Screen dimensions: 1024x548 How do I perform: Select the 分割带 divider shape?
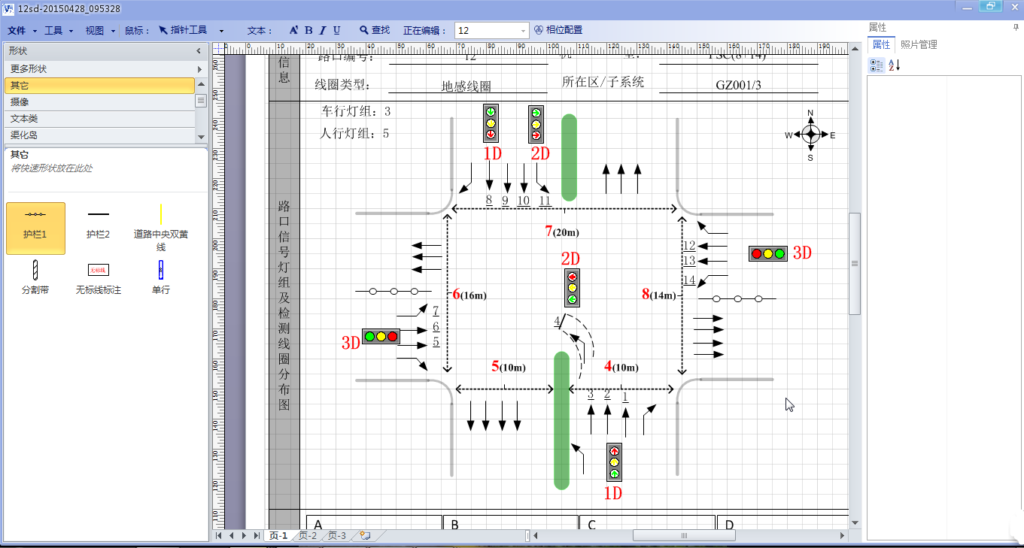pyautogui.click(x=36, y=275)
